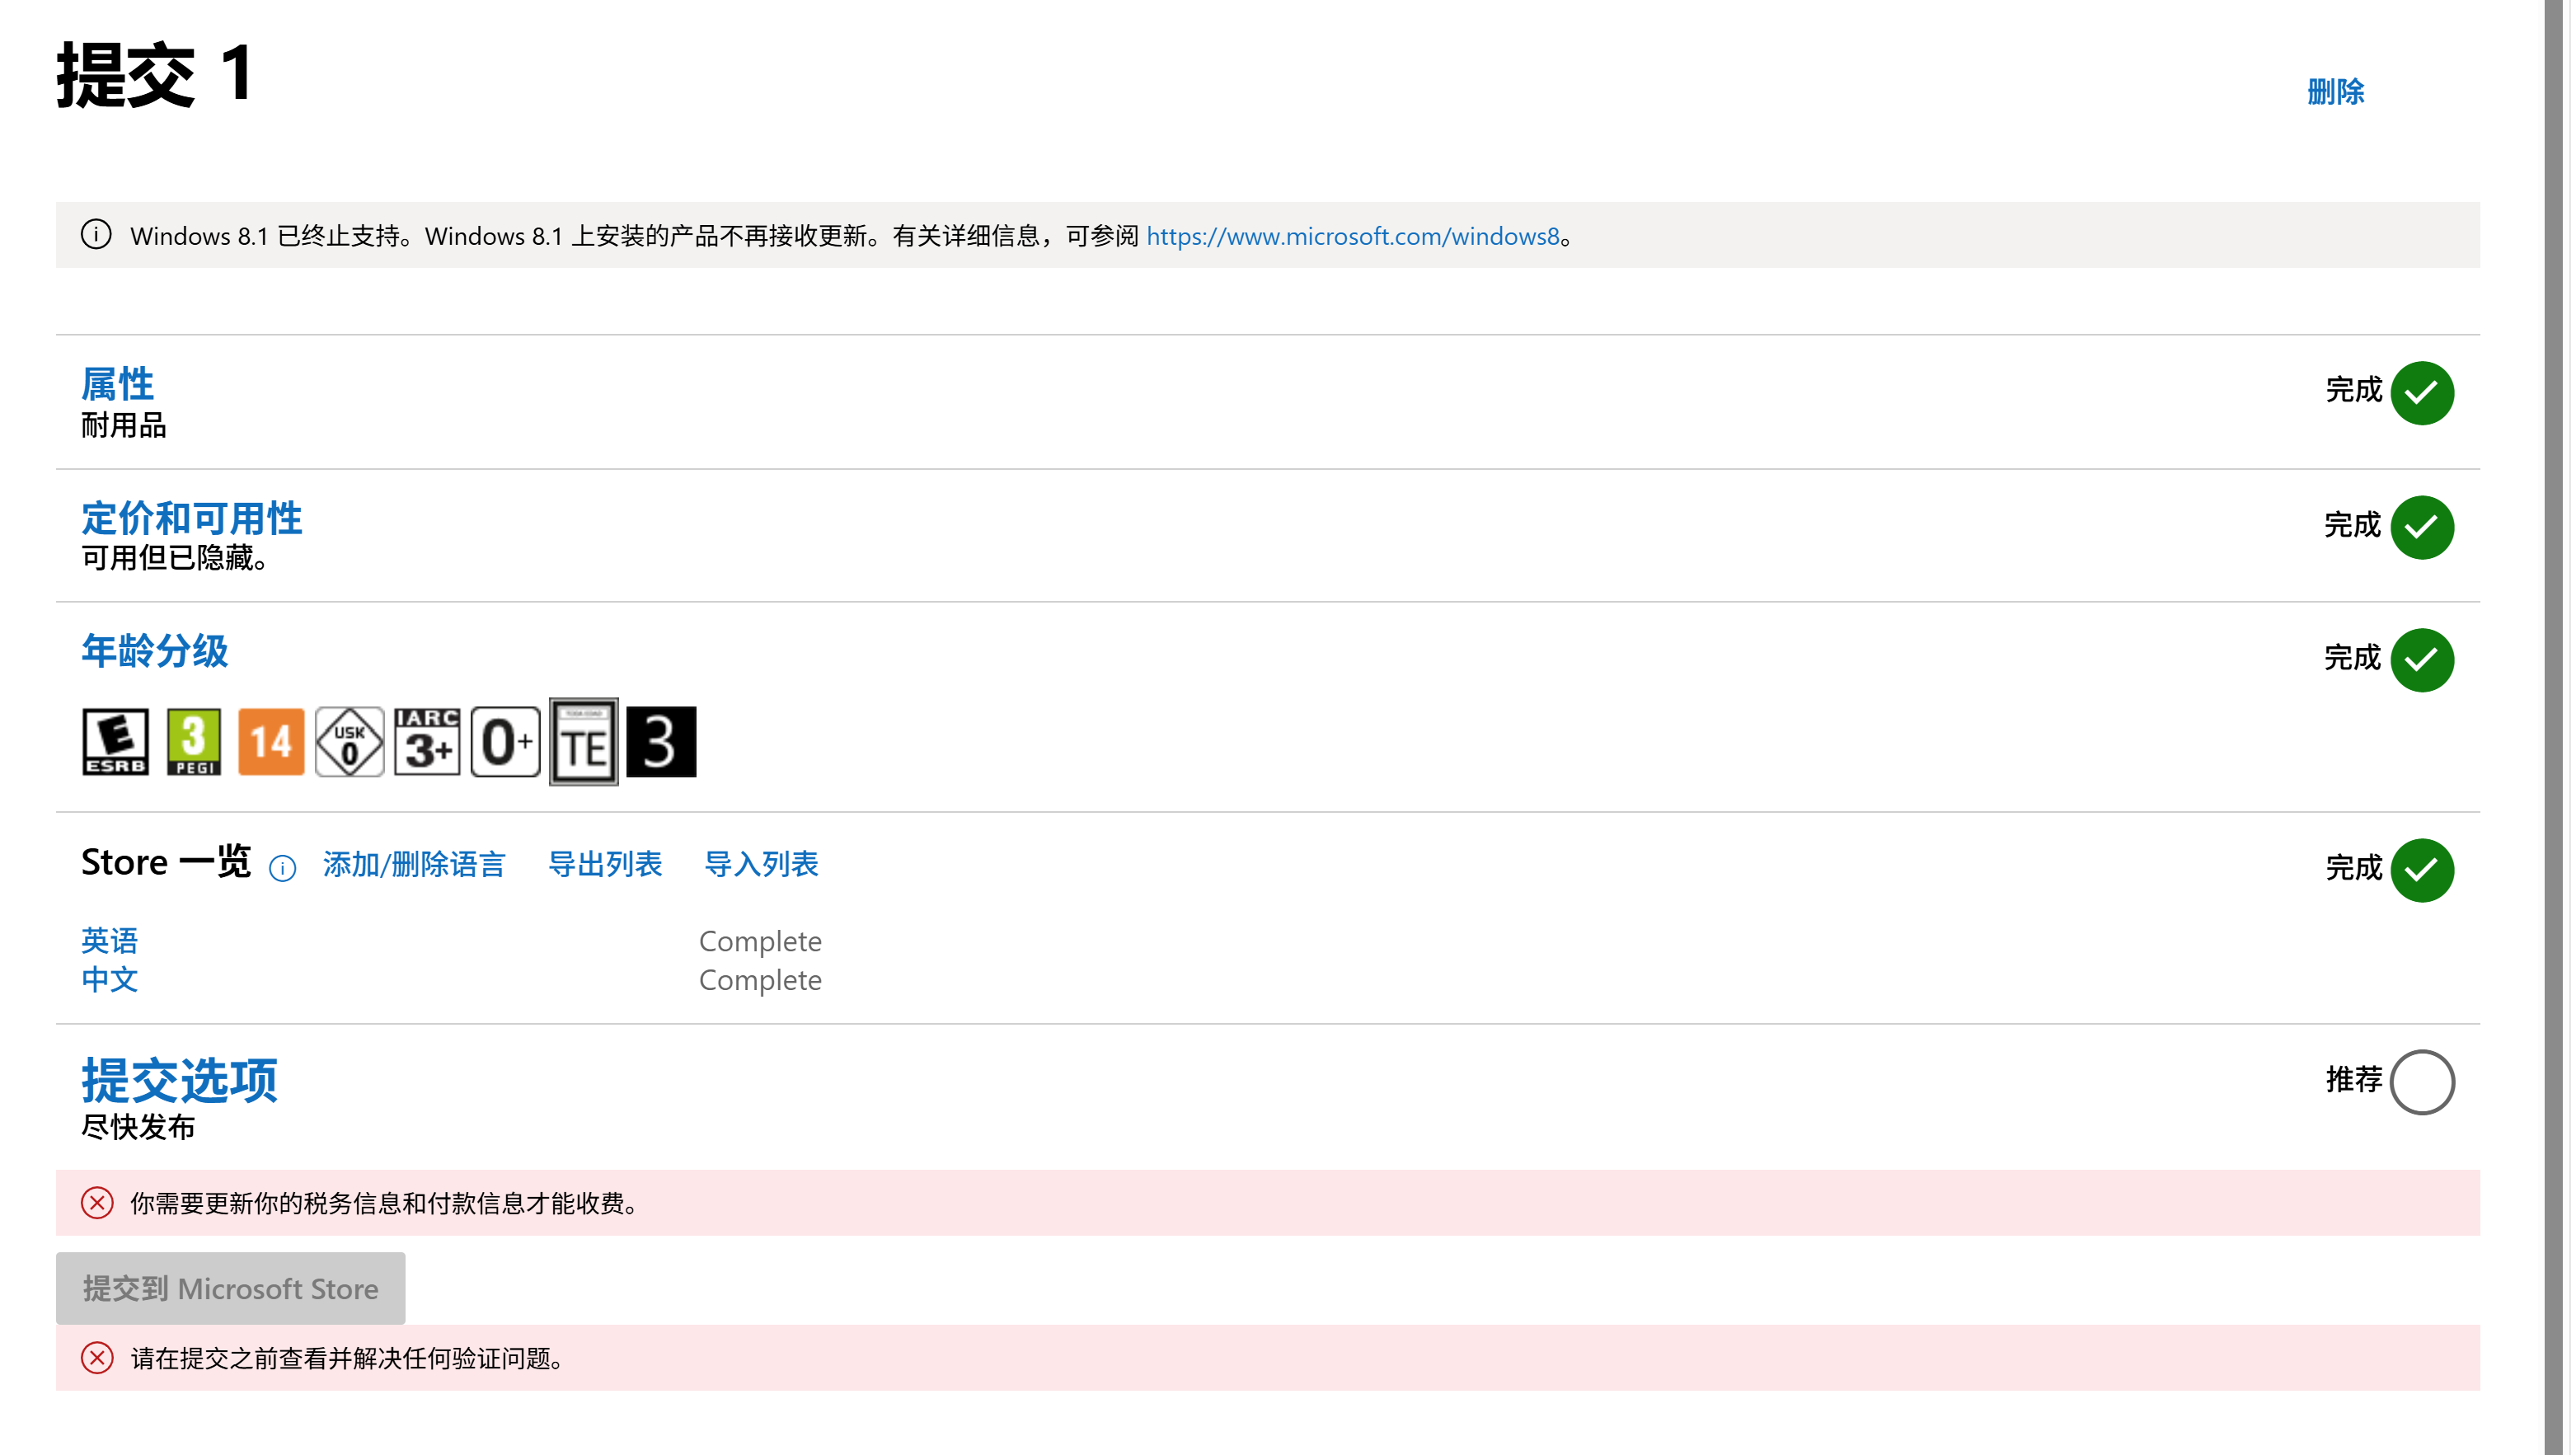Click the Store 一览 heading
The width and height of the screenshot is (2576, 1455).
tap(166, 862)
